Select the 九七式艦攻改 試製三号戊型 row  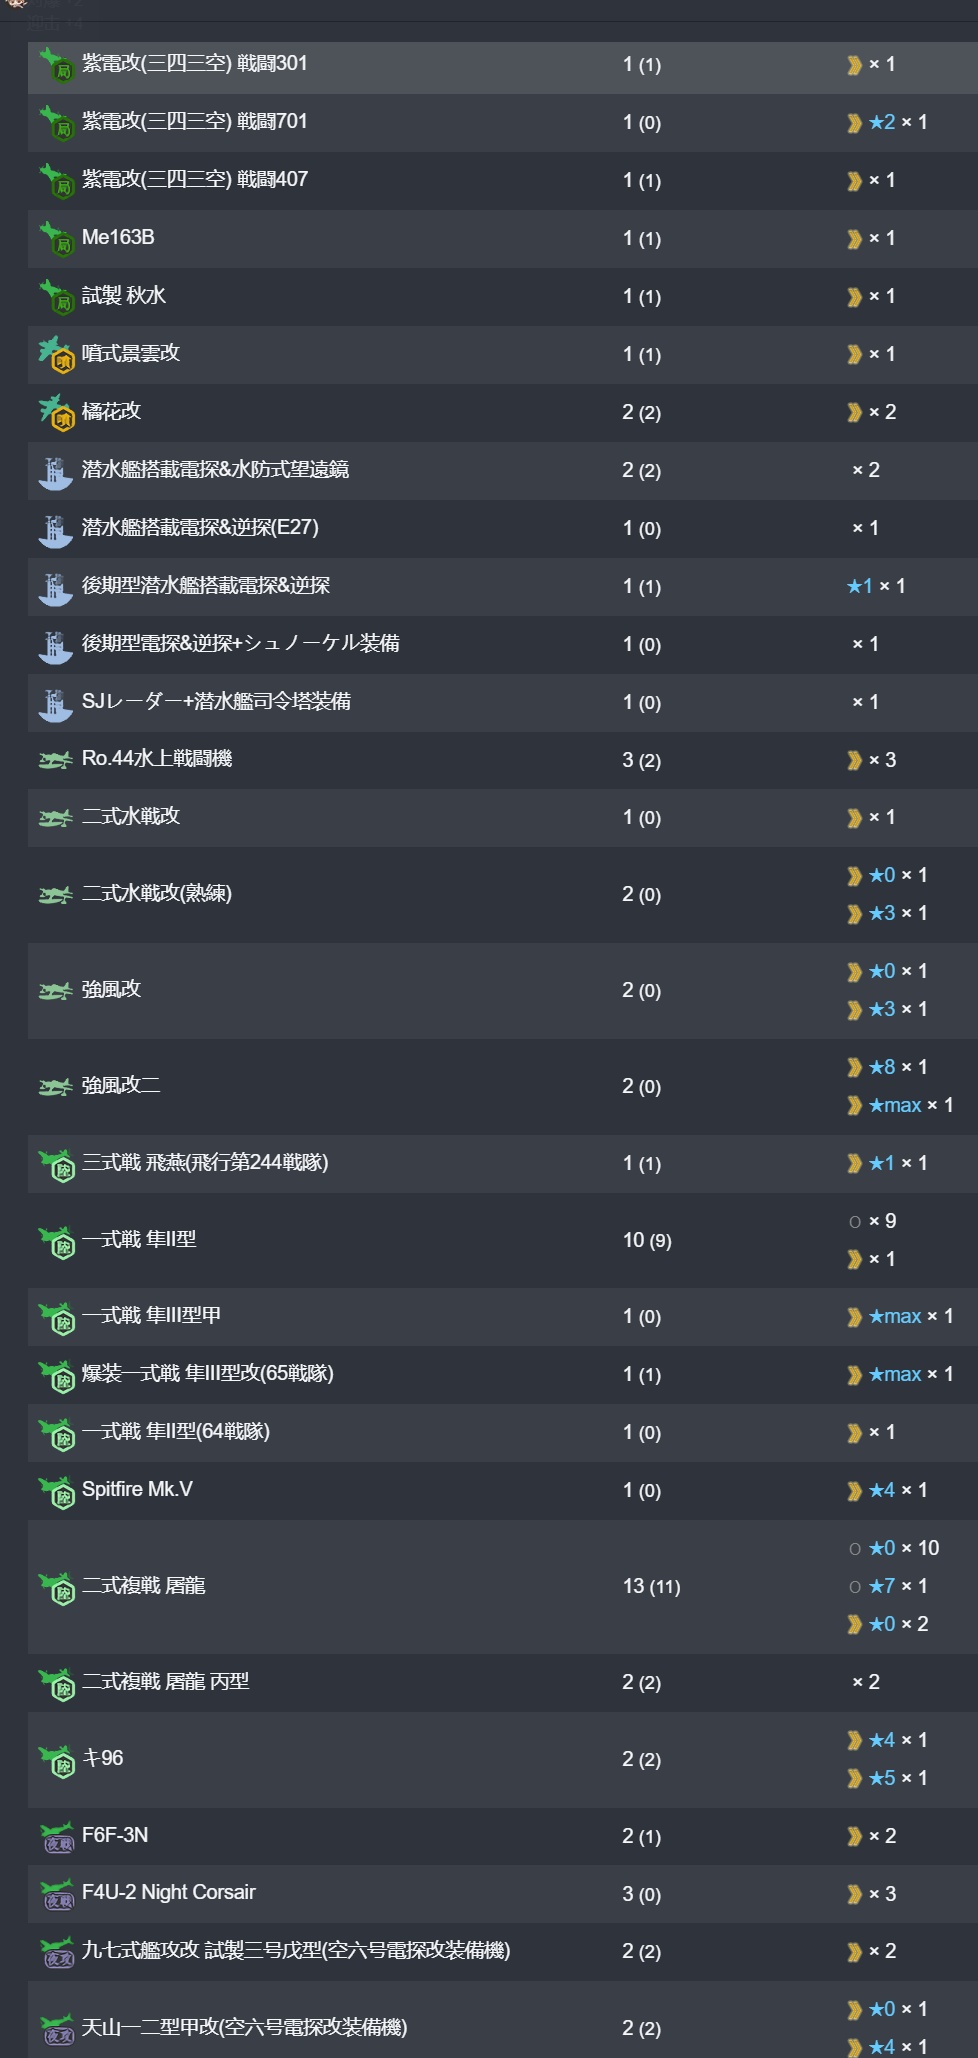[503, 1951]
